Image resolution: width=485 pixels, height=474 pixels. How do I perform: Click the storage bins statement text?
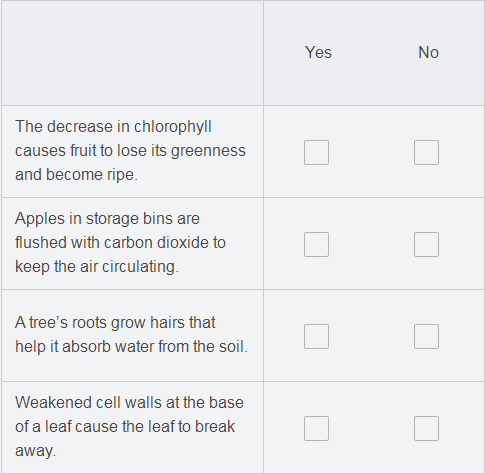point(120,243)
